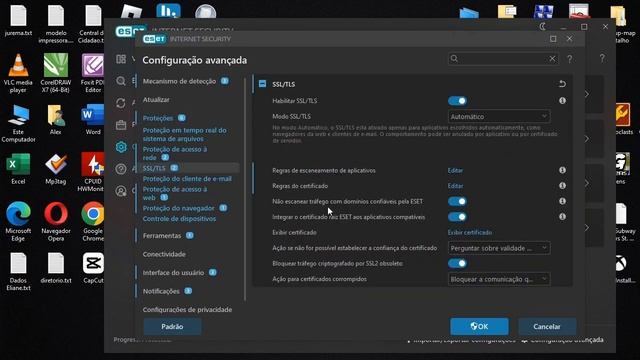640x360 pixels.
Task: Clear the advanced setup search field
Action: tap(552, 59)
